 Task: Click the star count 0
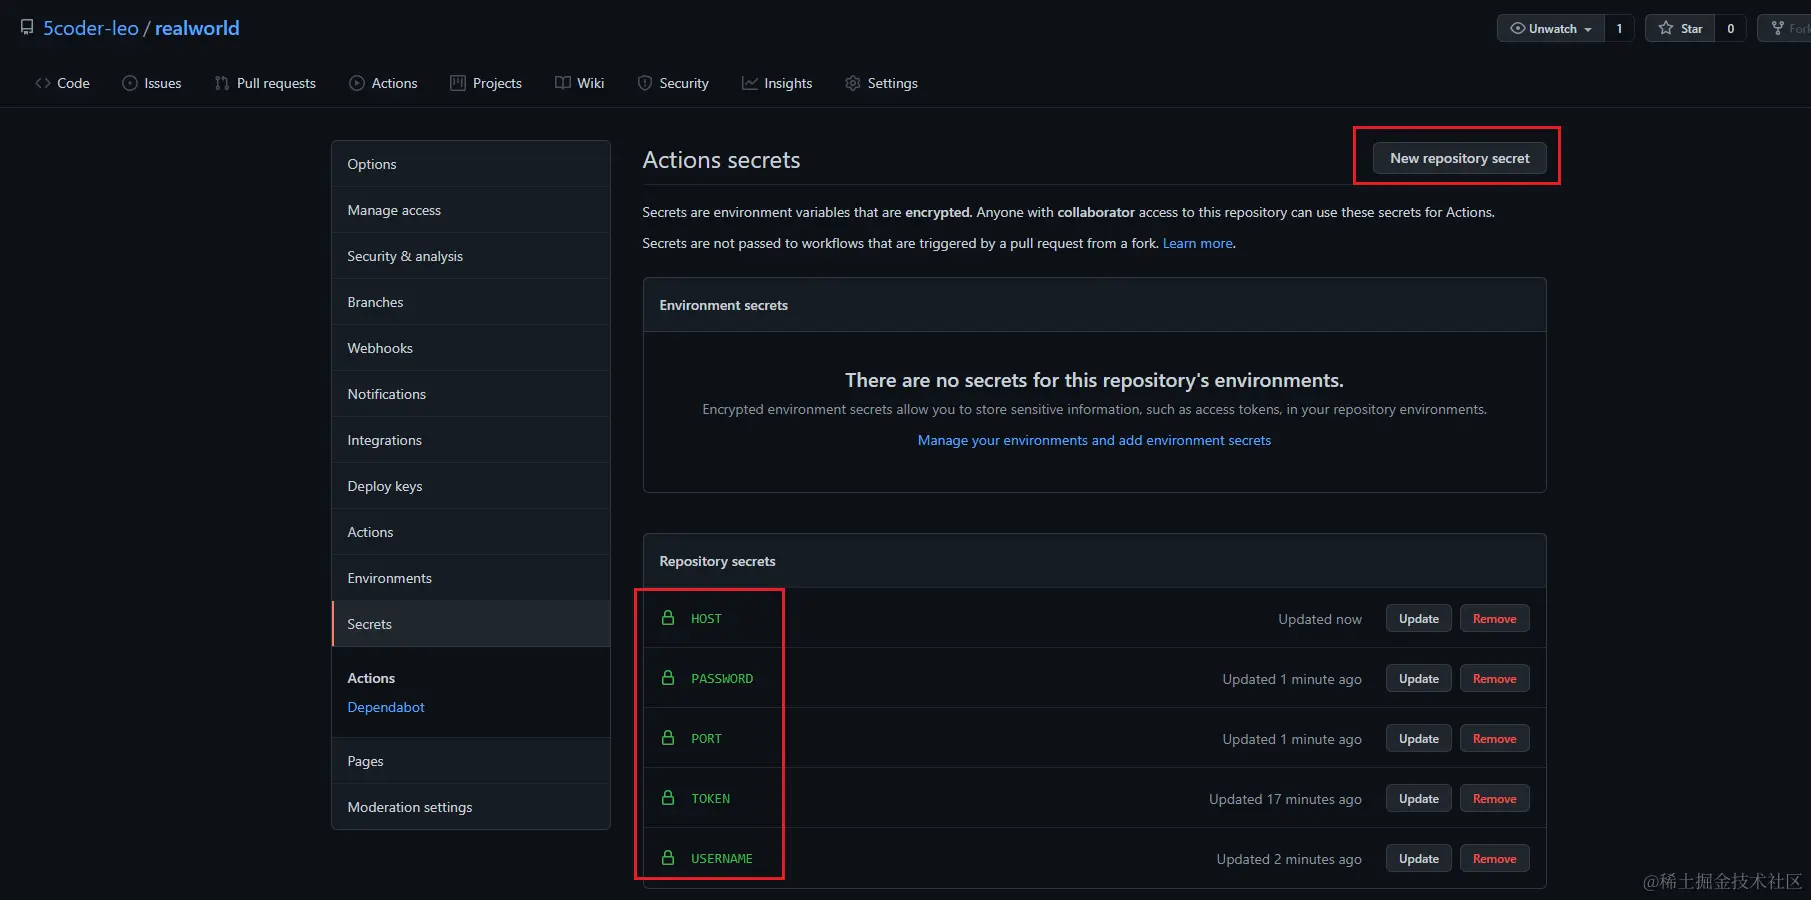pos(1731,28)
